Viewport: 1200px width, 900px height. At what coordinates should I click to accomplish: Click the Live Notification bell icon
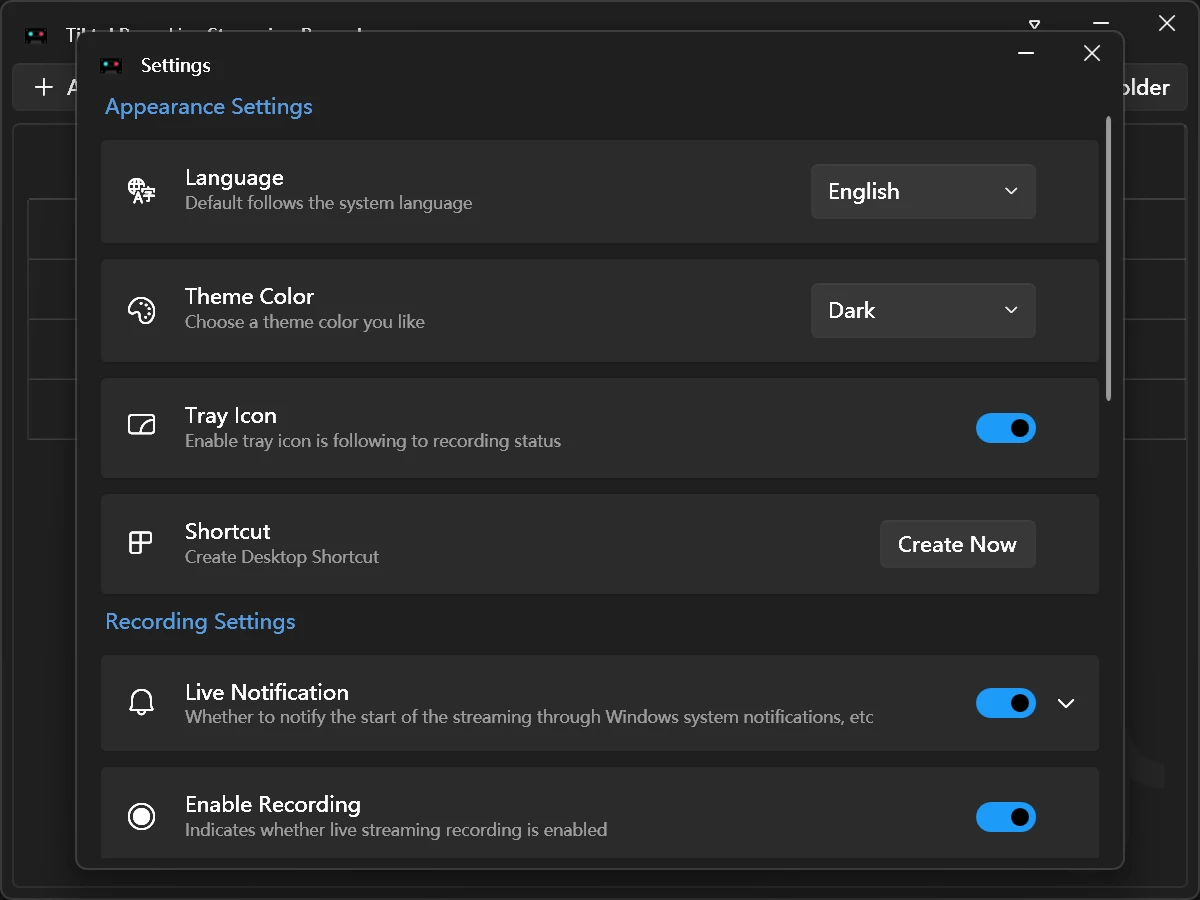click(141, 702)
